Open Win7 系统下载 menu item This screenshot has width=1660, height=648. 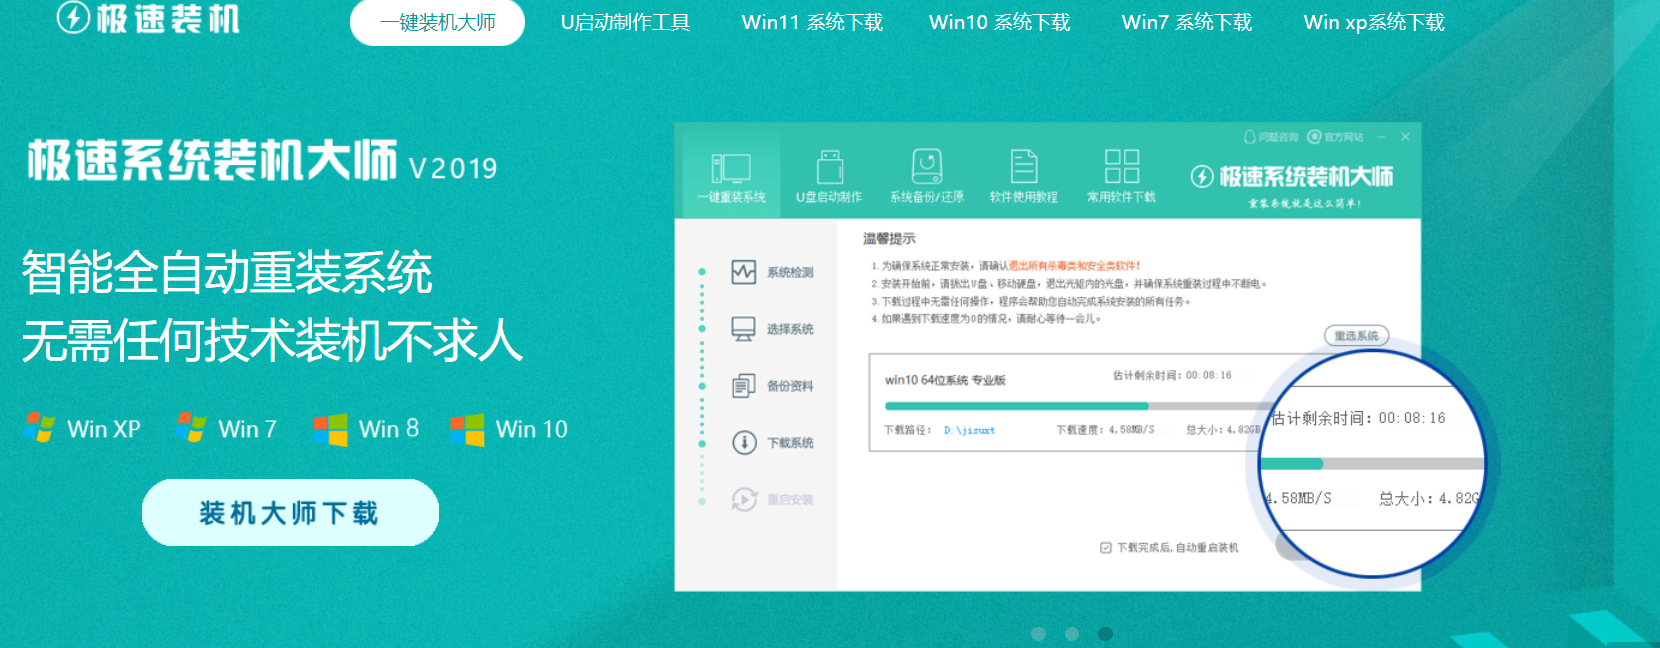tap(1187, 22)
